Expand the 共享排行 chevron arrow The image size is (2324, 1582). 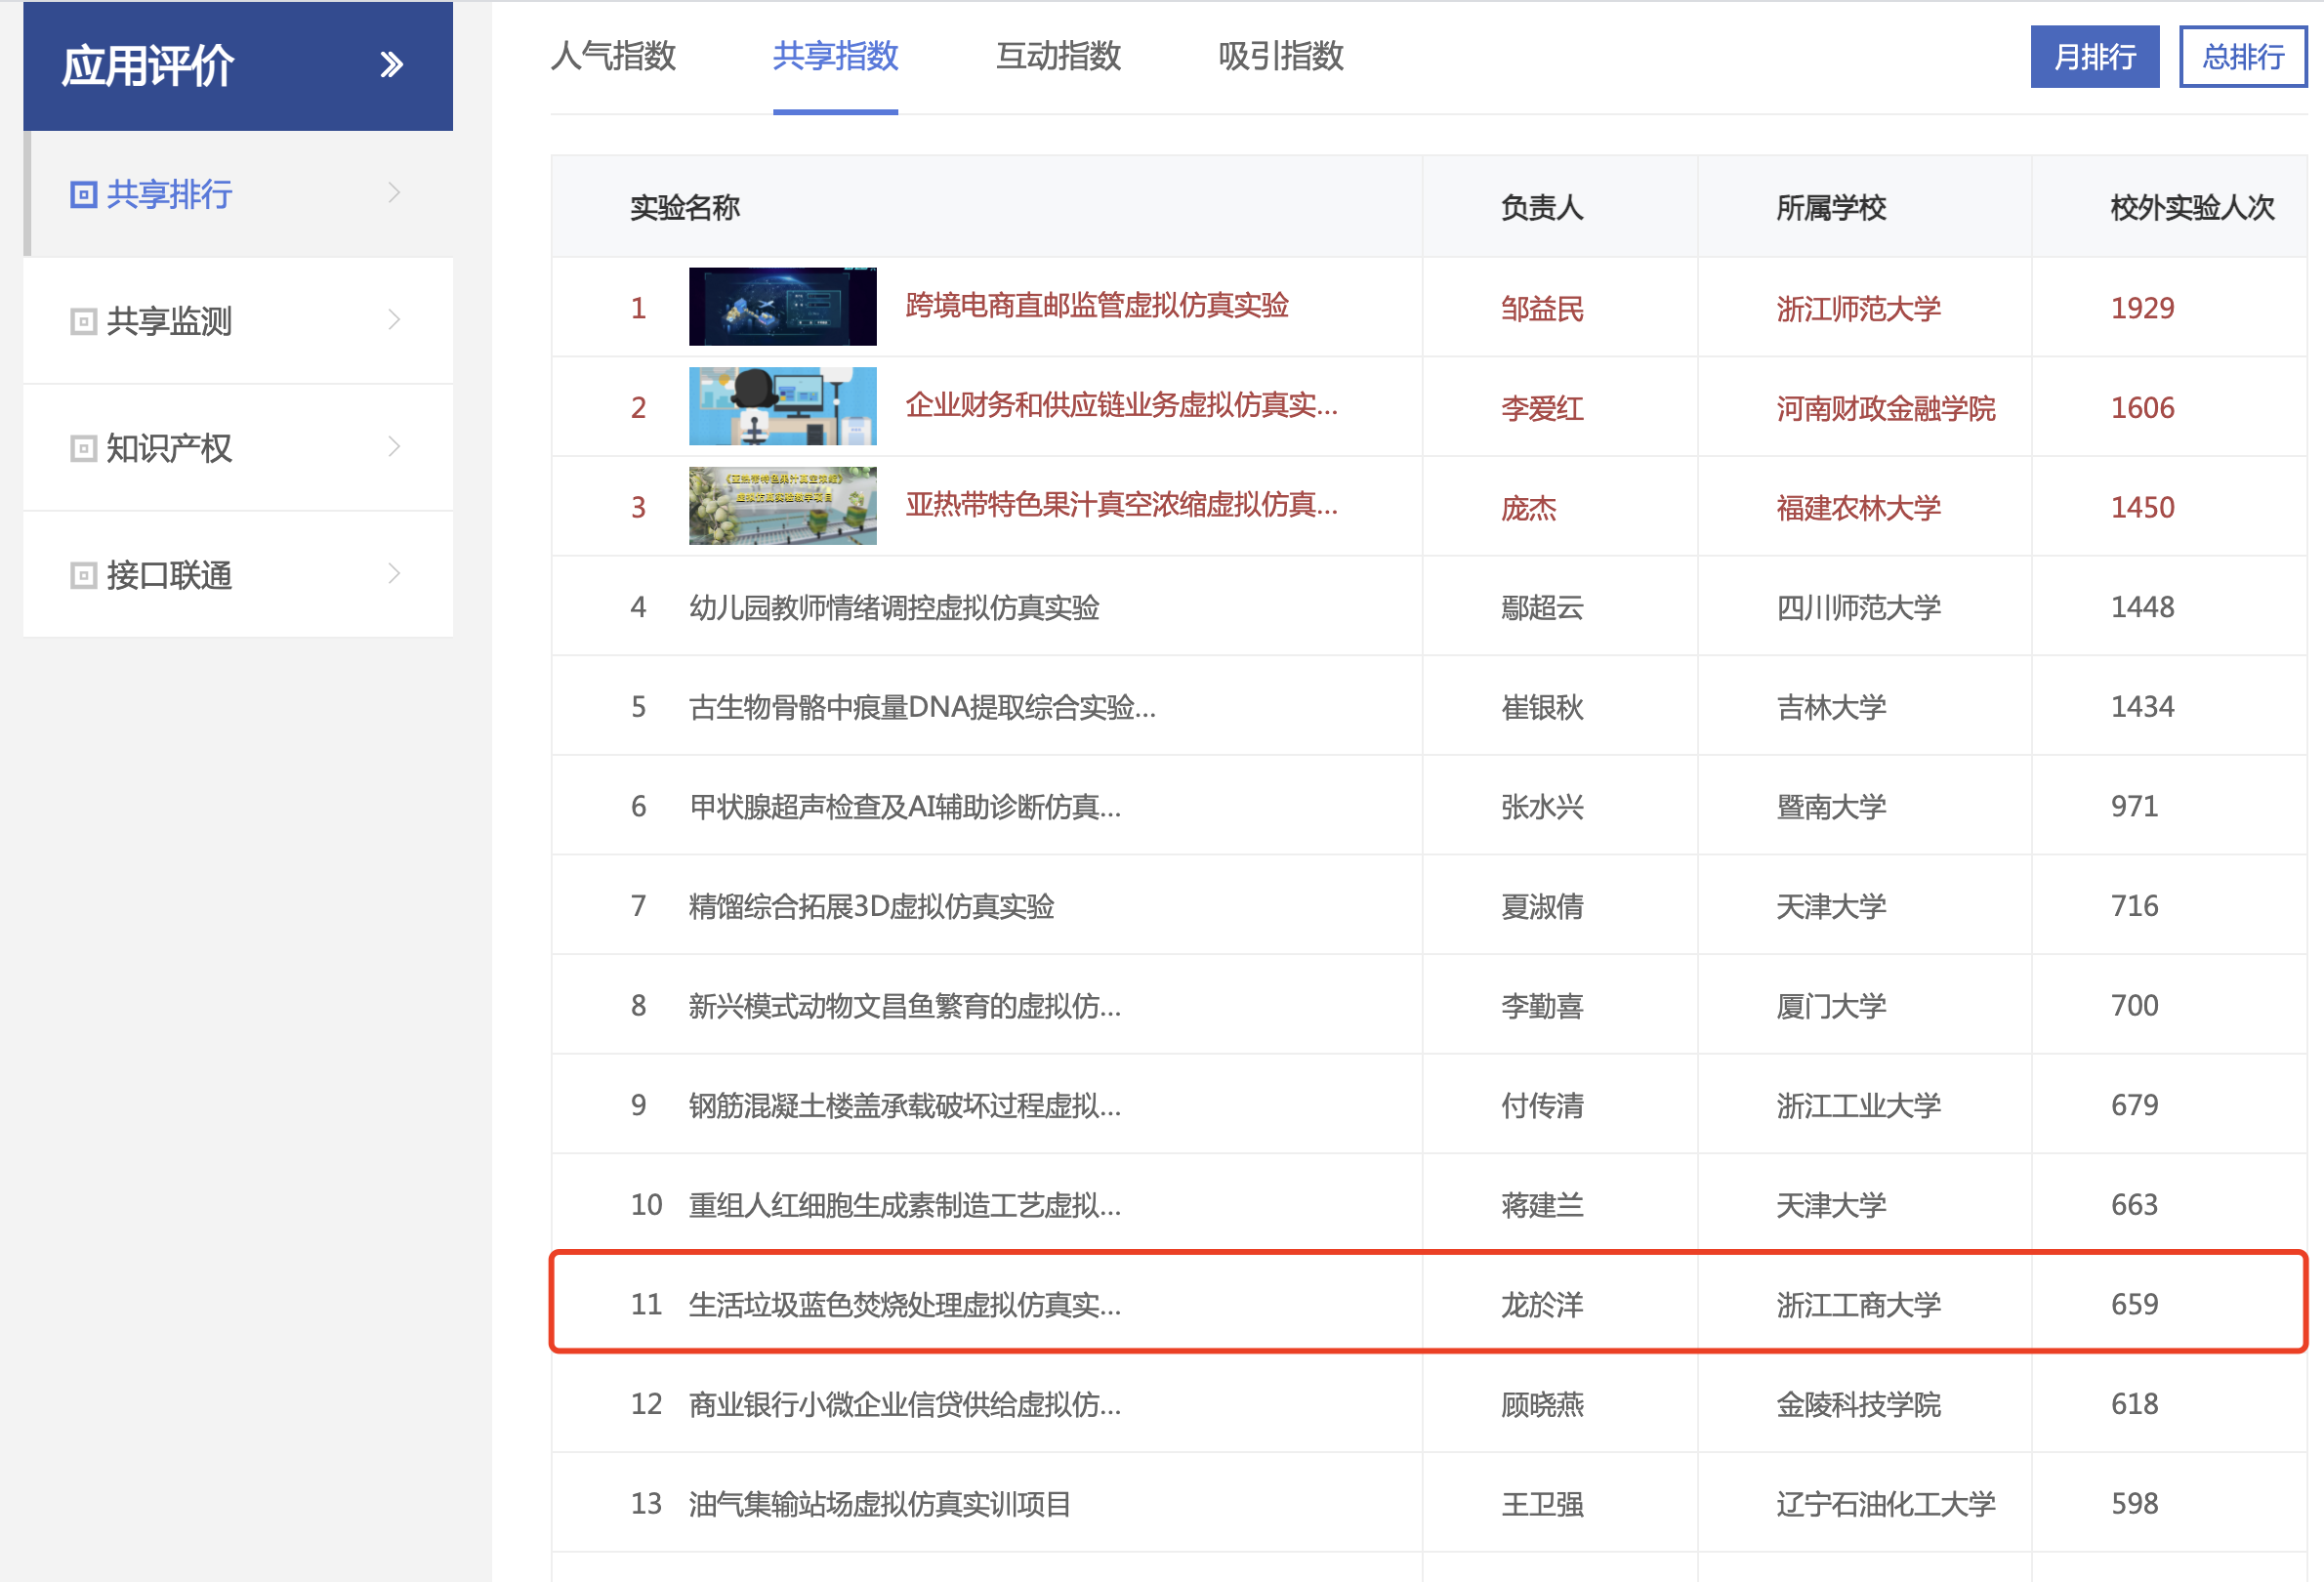click(394, 193)
